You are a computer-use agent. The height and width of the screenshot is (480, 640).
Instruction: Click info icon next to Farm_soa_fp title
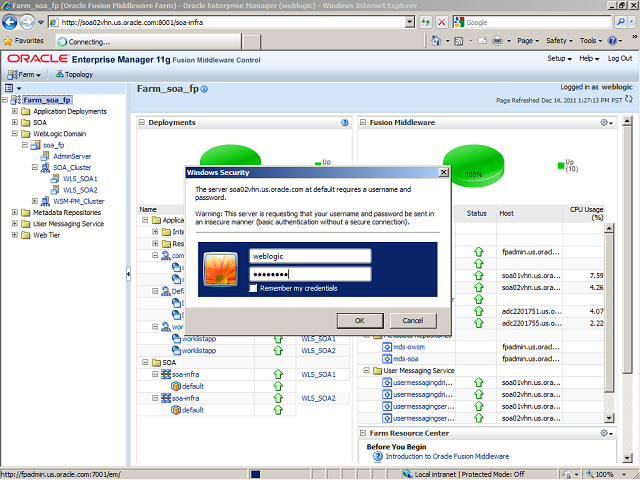(204, 90)
